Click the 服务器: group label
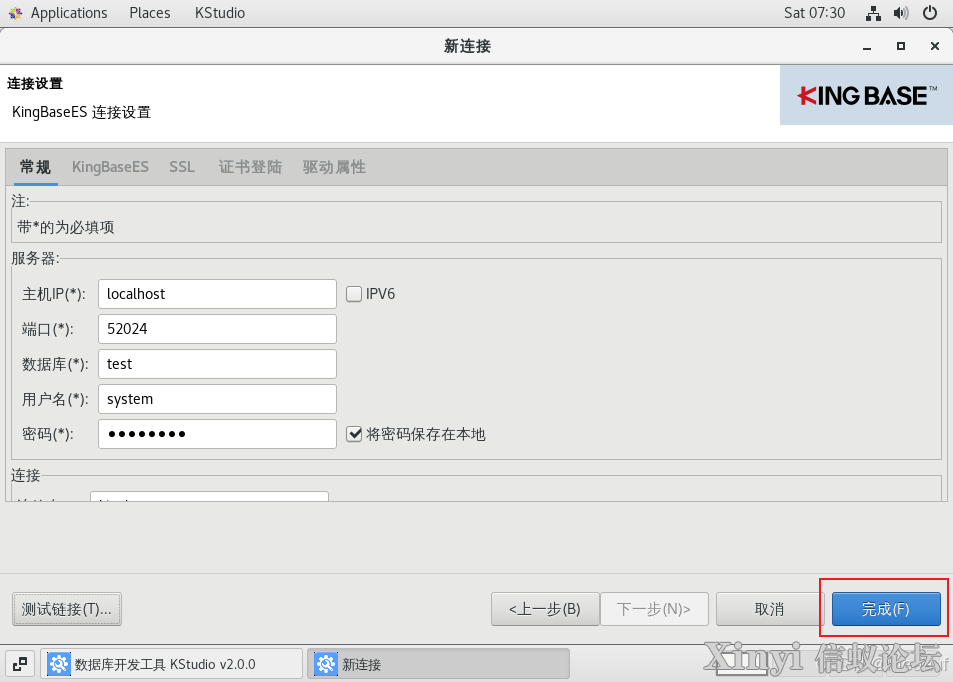Image resolution: width=953 pixels, height=682 pixels. click(x=35, y=258)
